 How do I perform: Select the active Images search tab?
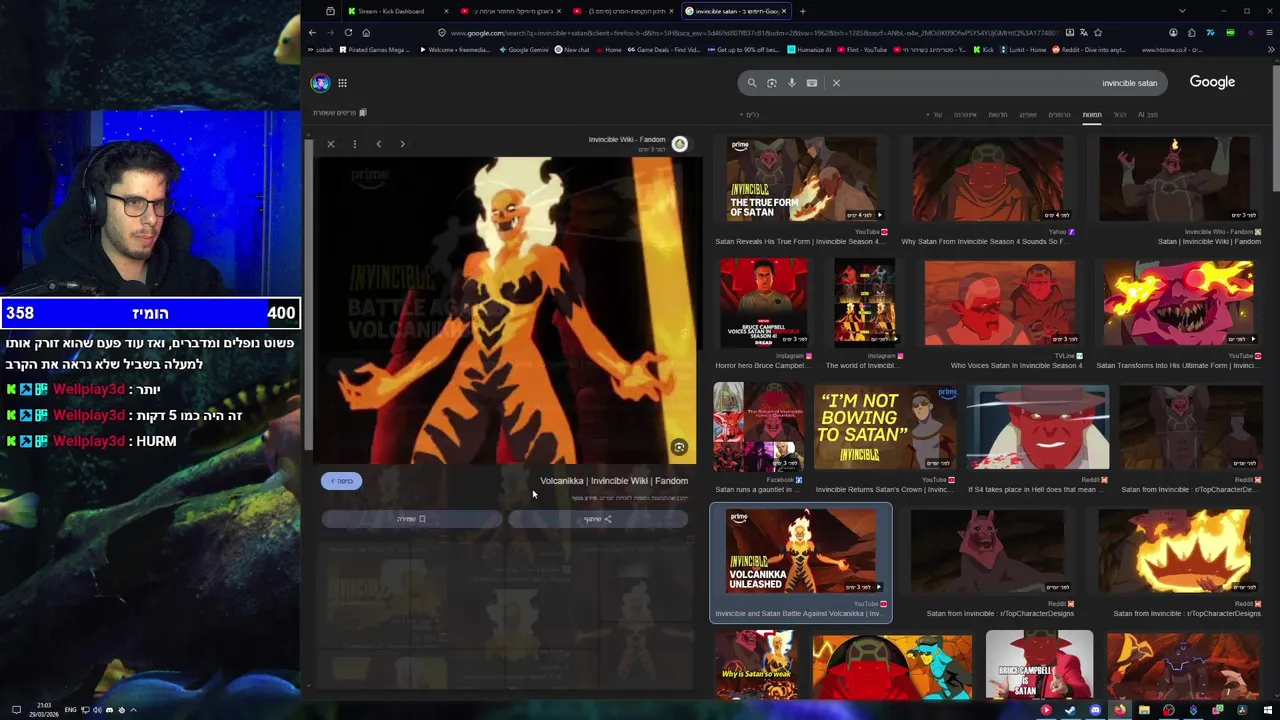pyautogui.click(x=1092, y=115)
